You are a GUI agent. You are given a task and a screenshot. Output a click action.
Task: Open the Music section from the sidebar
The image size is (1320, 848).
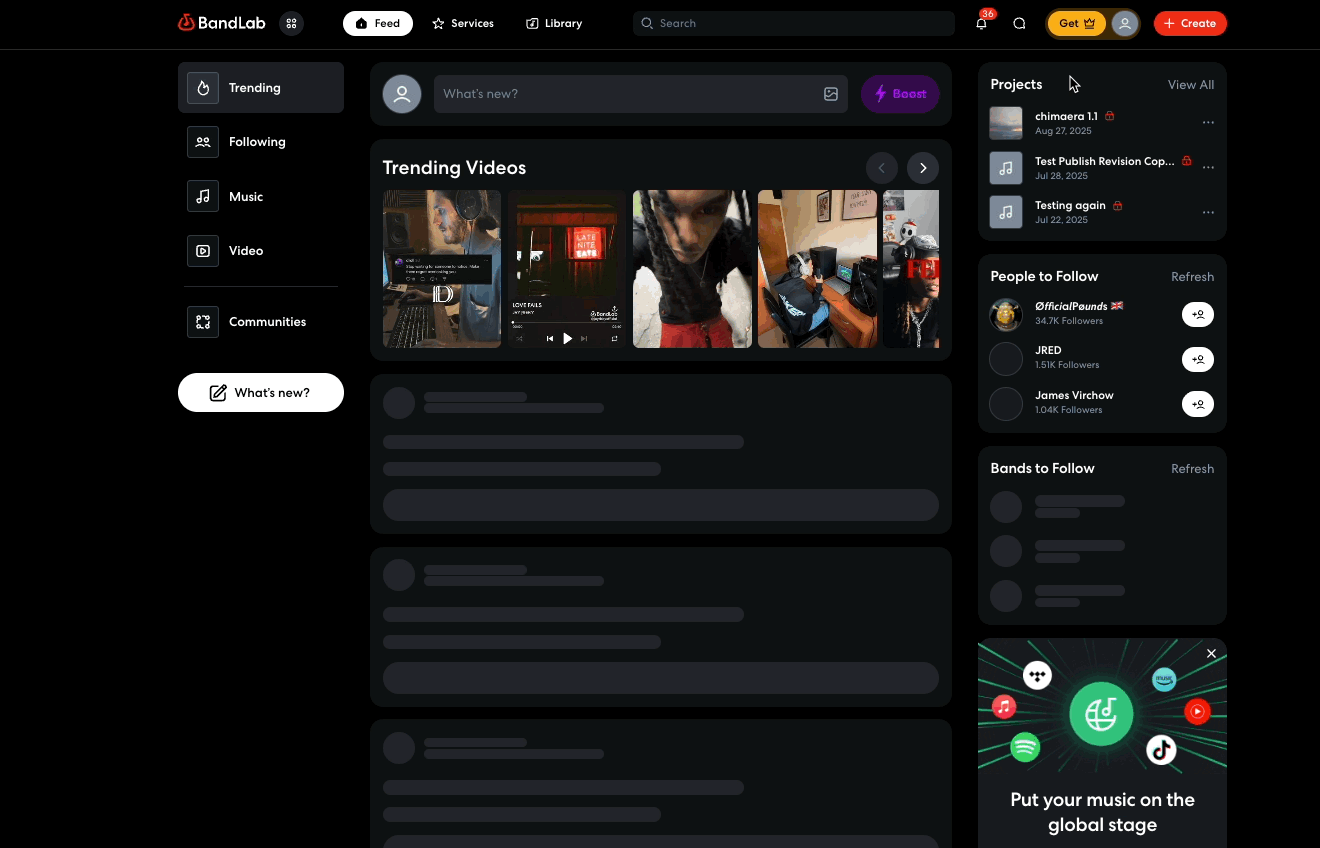(246, 196)
